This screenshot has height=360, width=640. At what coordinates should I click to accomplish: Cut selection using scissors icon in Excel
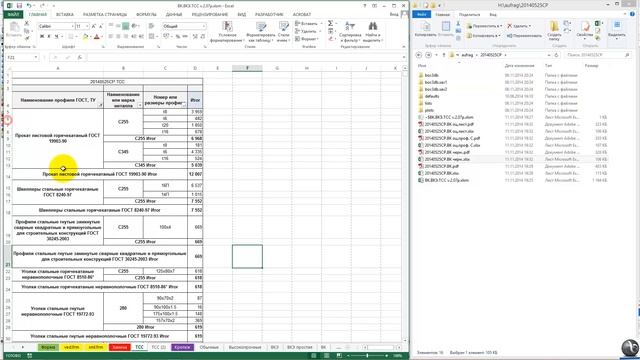pos(27,24)
